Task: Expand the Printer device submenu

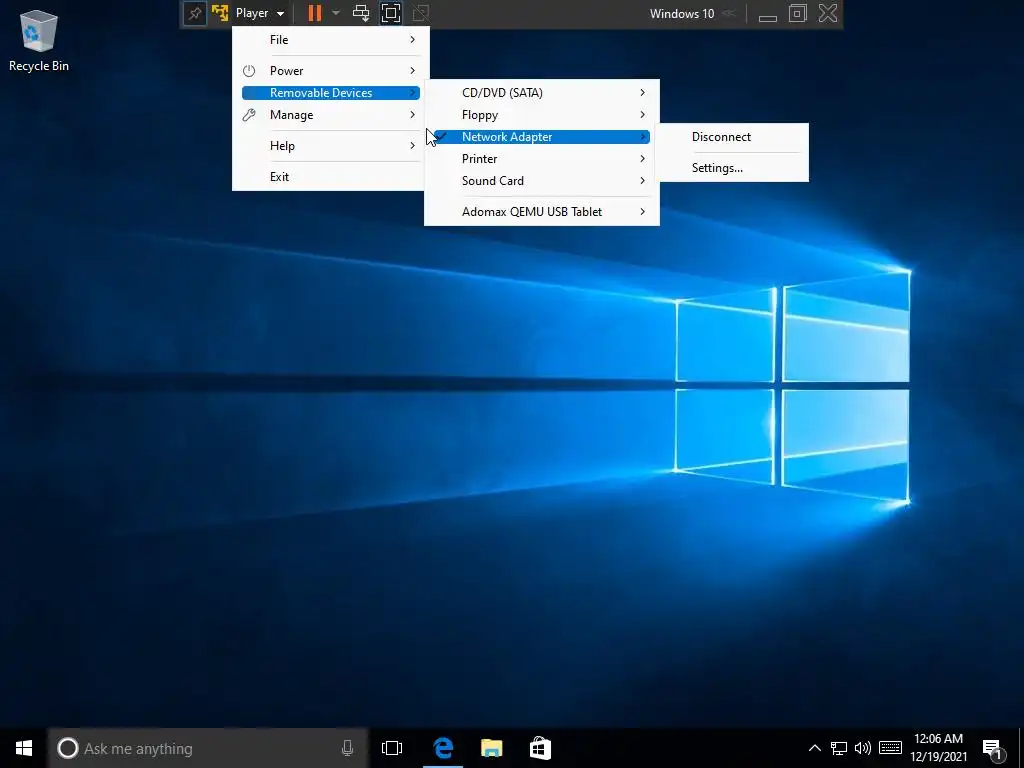Action: pos(541,159)
